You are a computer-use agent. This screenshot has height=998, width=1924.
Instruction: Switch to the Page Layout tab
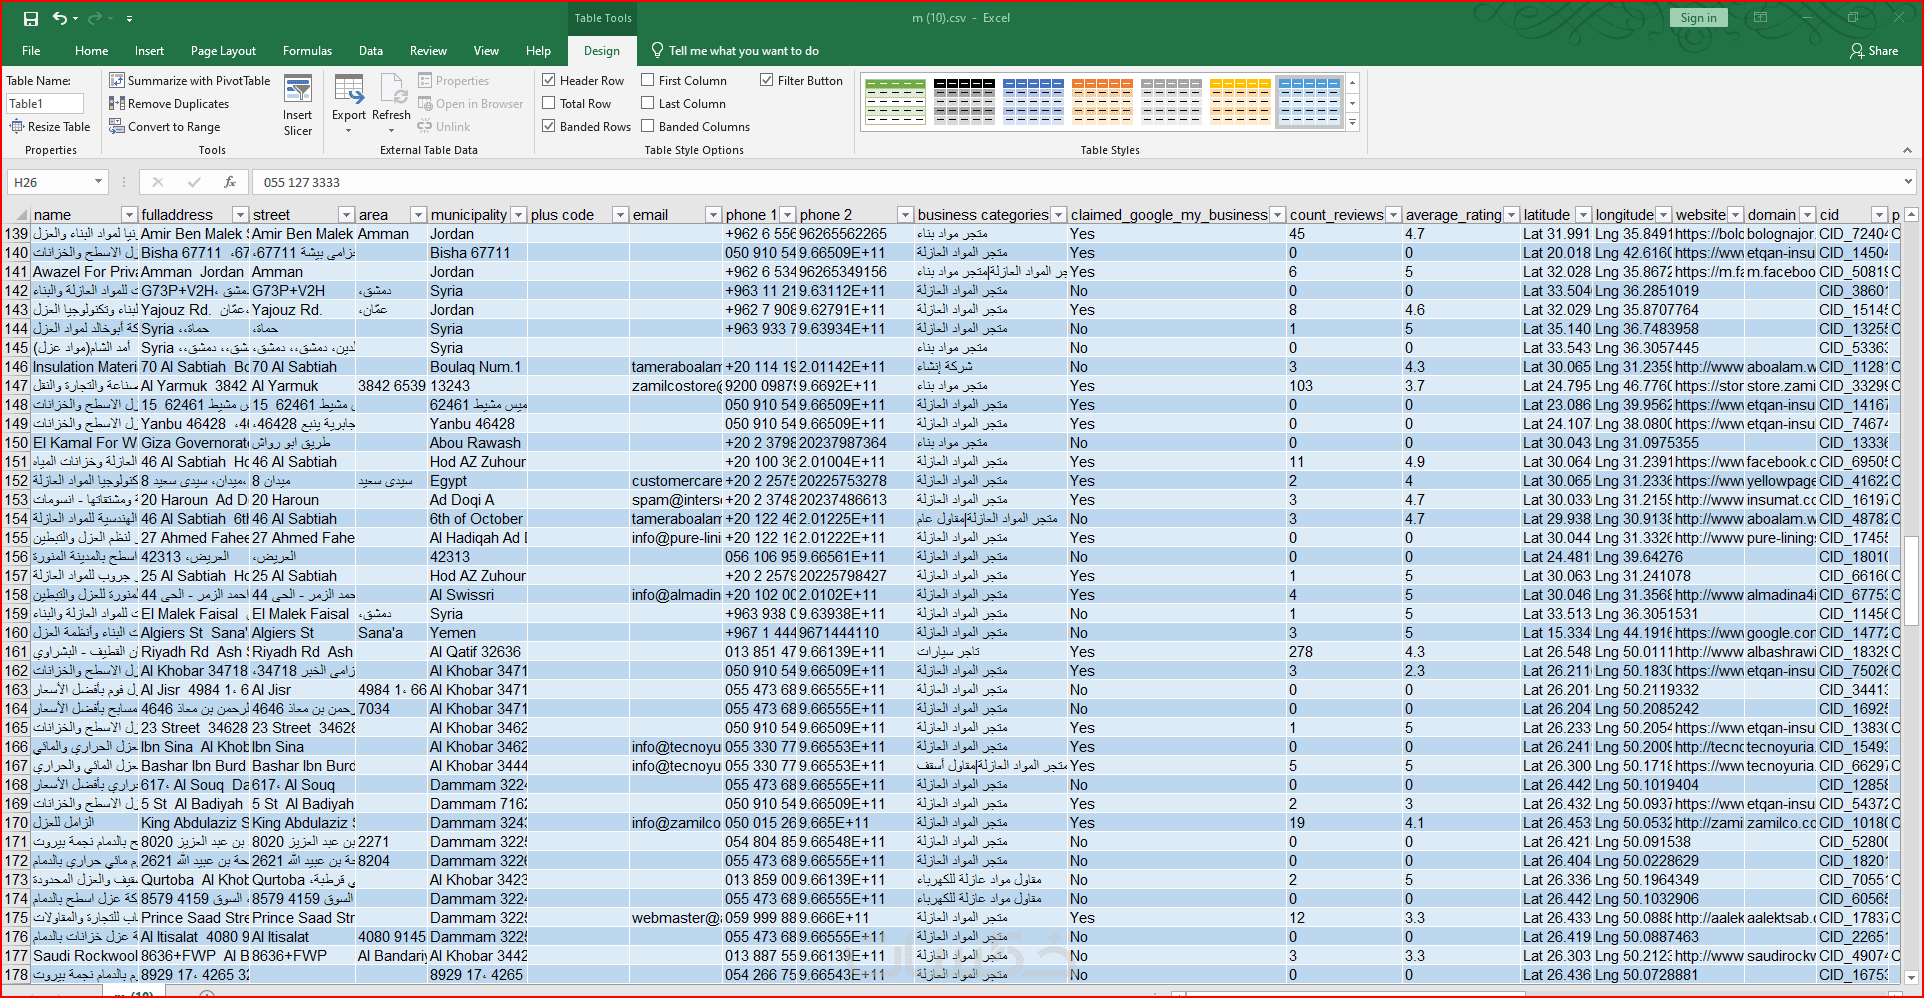point(223,51)
